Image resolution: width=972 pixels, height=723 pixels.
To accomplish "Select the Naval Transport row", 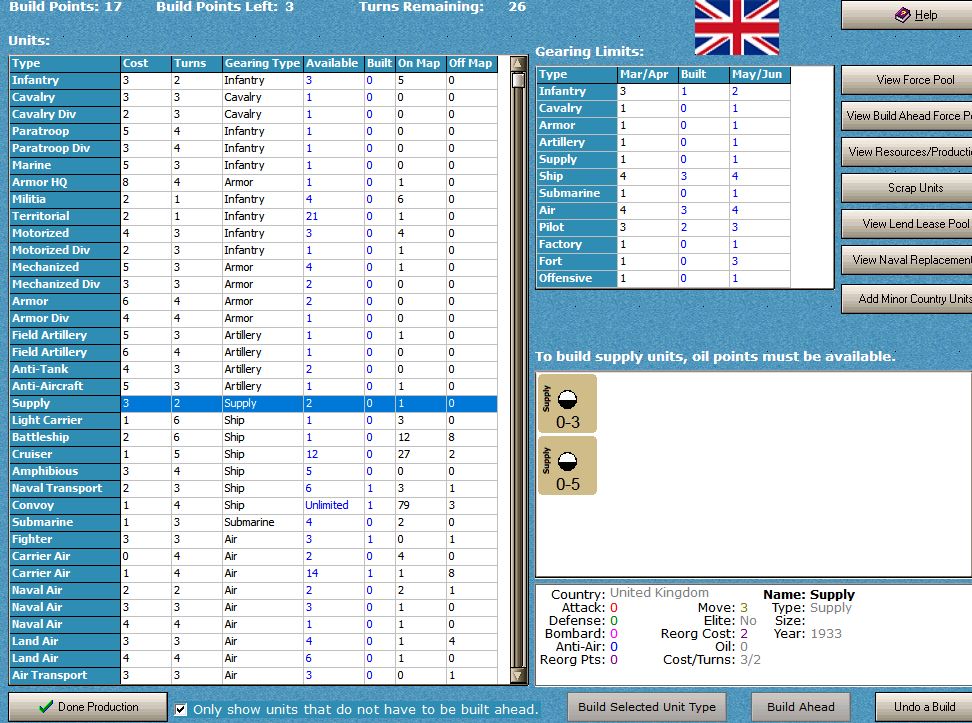I will click(x=253, y=488).
